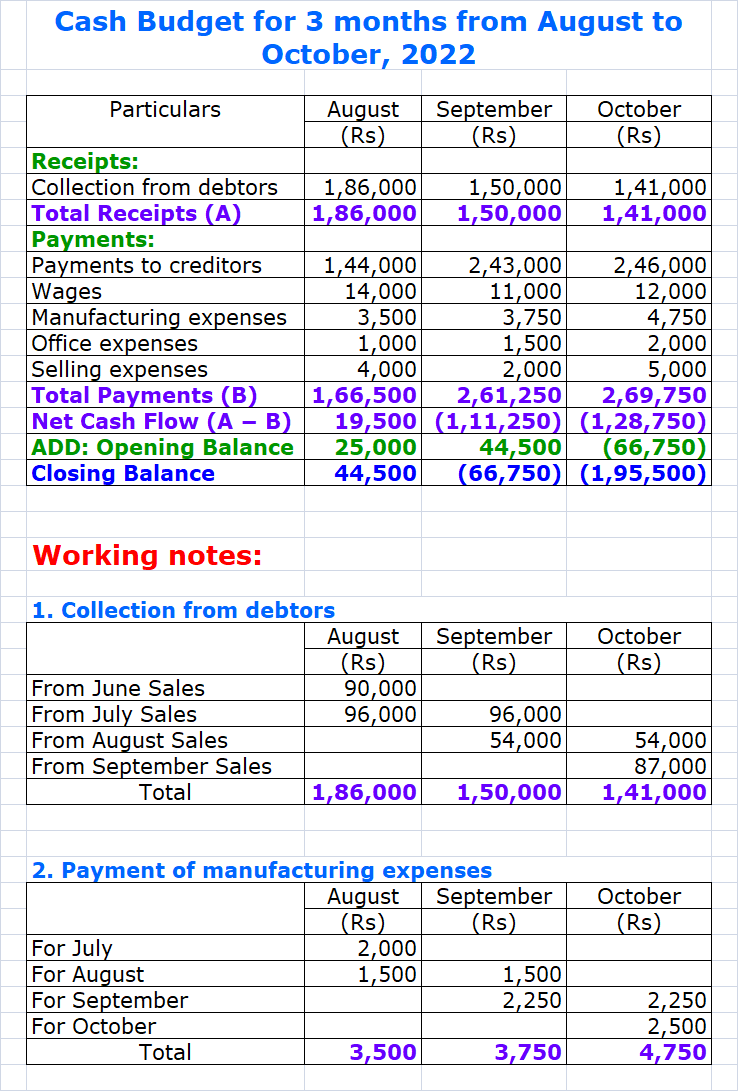Click Total Payments August value 1,66,500
Image resolution: width=738 pixels, height=1091 pixels.
(364, 395)
